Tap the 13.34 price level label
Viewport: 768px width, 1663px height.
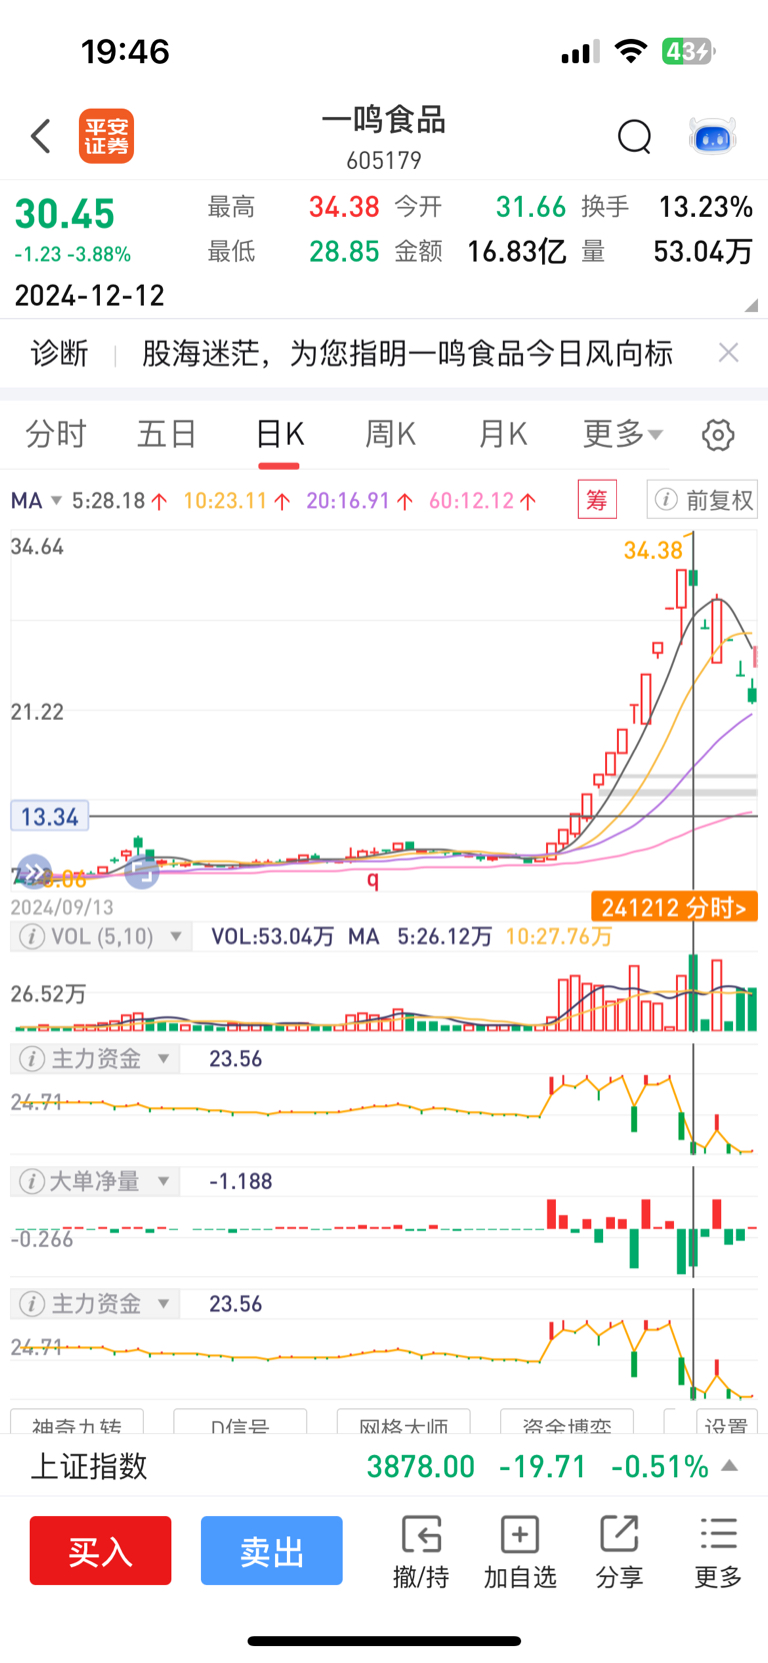tap(49, 817)
